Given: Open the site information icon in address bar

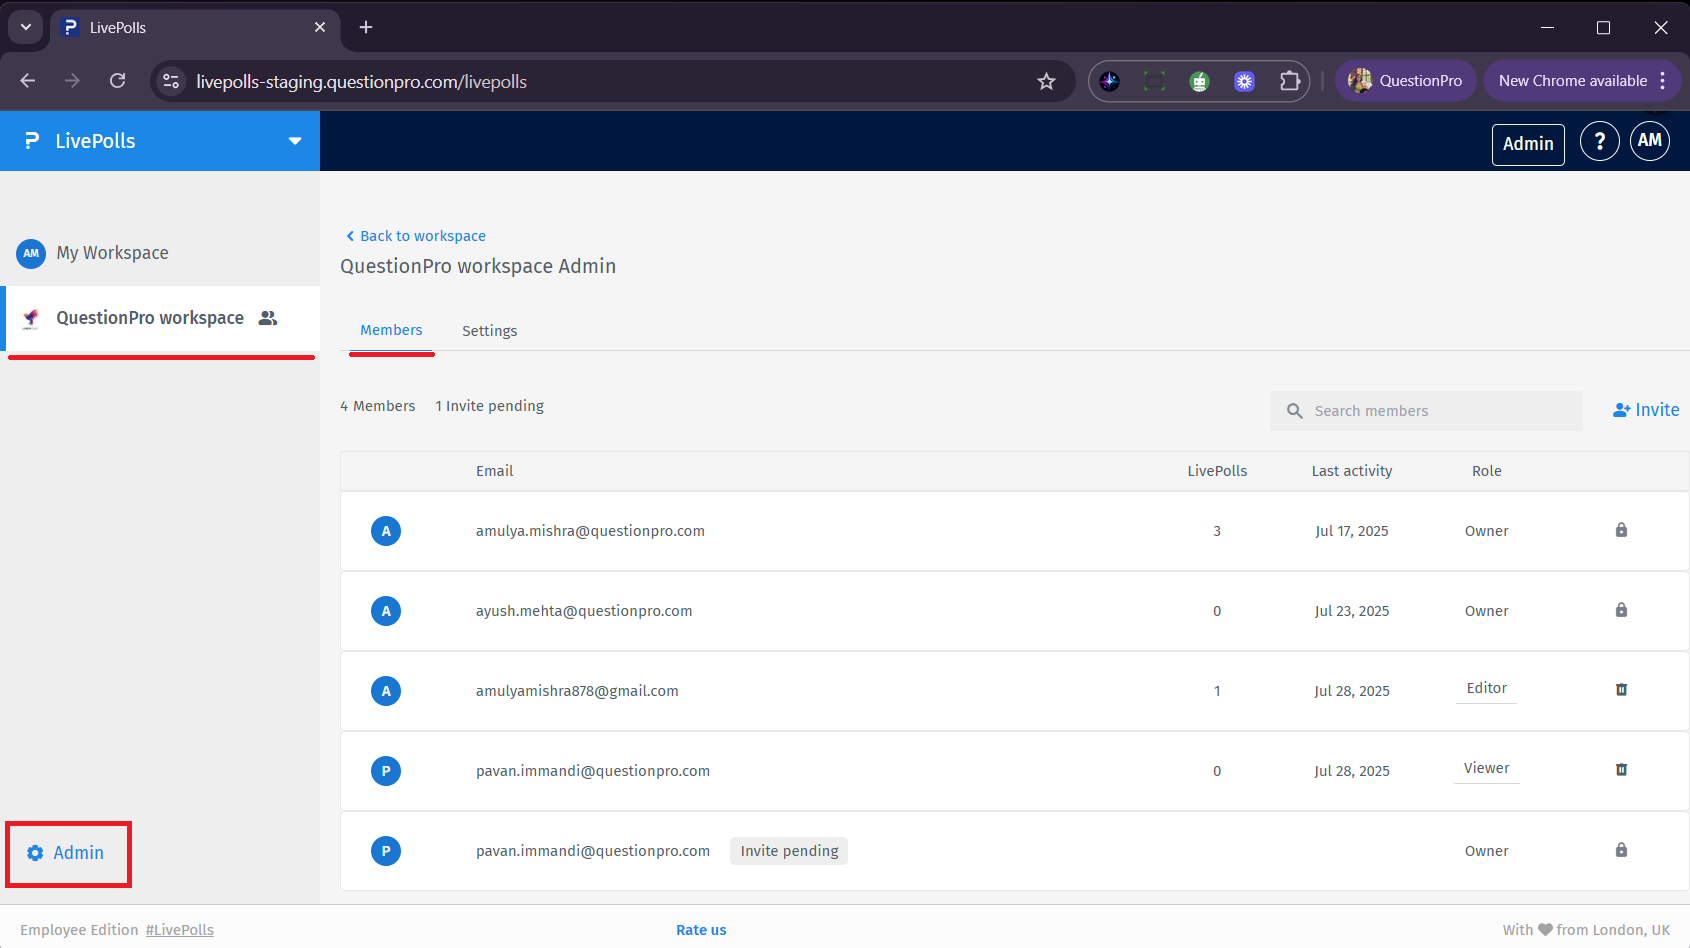Looking at the screenshot, I should pos(171,82).
